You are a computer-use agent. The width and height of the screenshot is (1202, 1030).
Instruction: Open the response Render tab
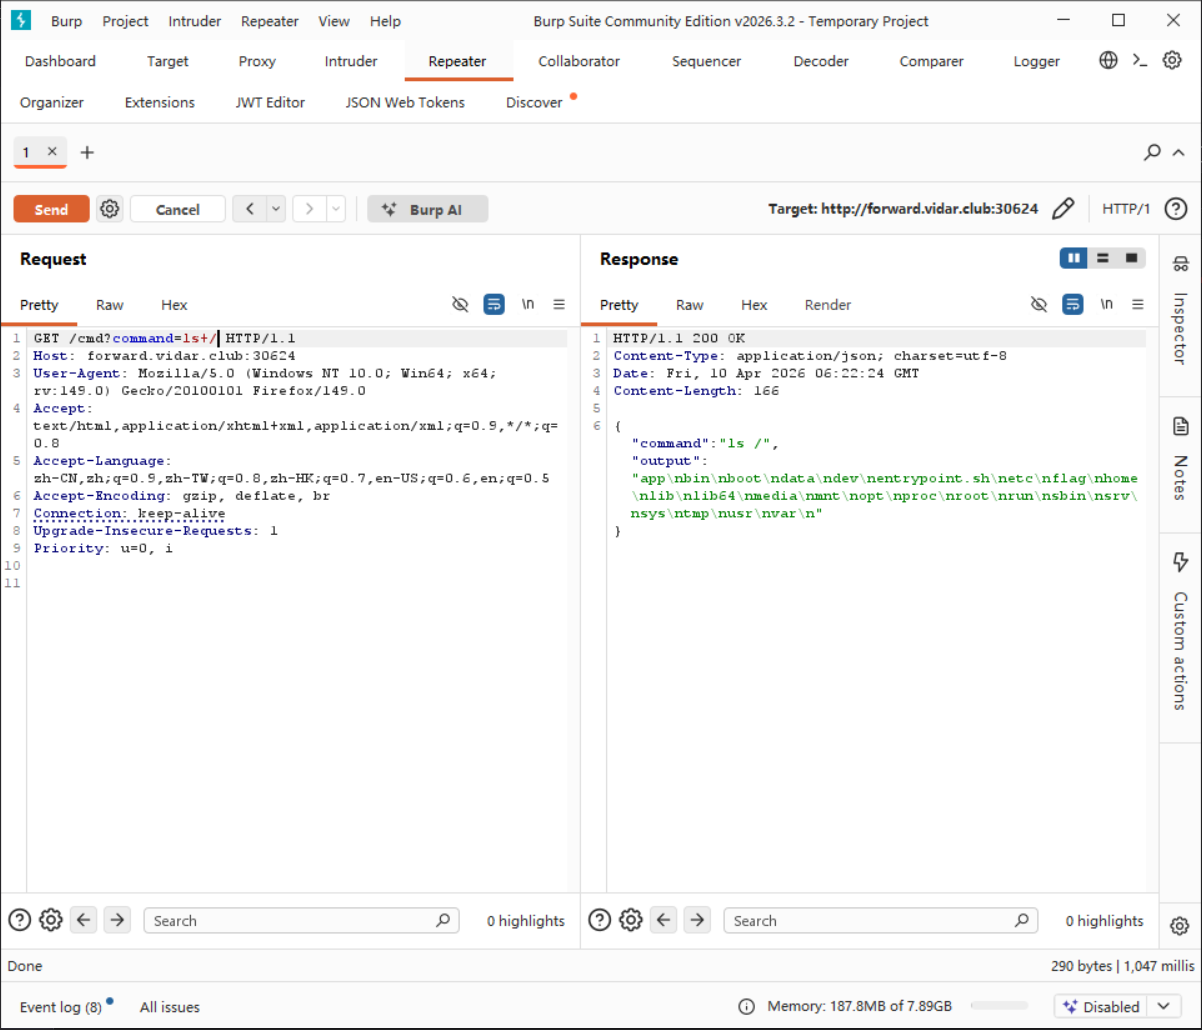pos(827,305)
